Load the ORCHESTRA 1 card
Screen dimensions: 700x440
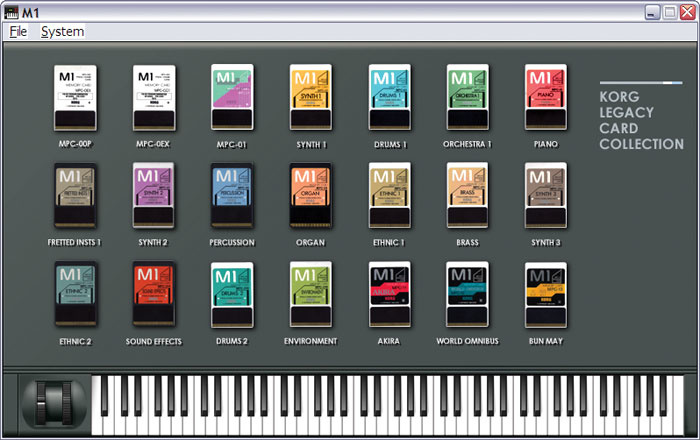(467, 98)
